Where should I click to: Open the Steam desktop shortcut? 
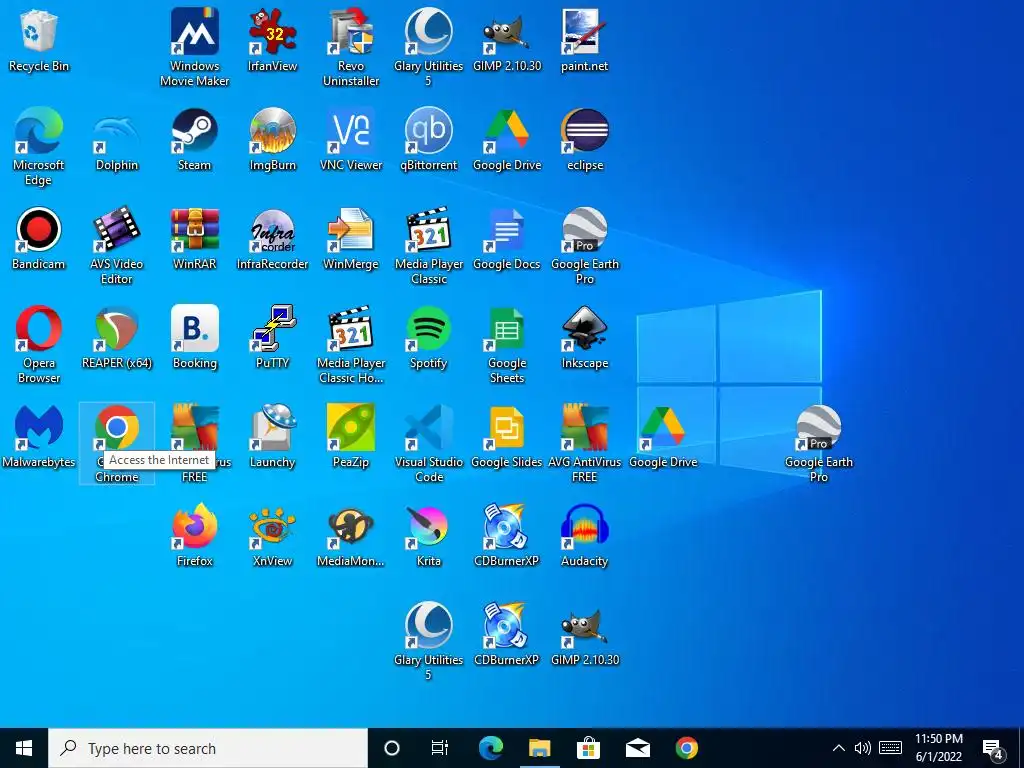point(195,138)
